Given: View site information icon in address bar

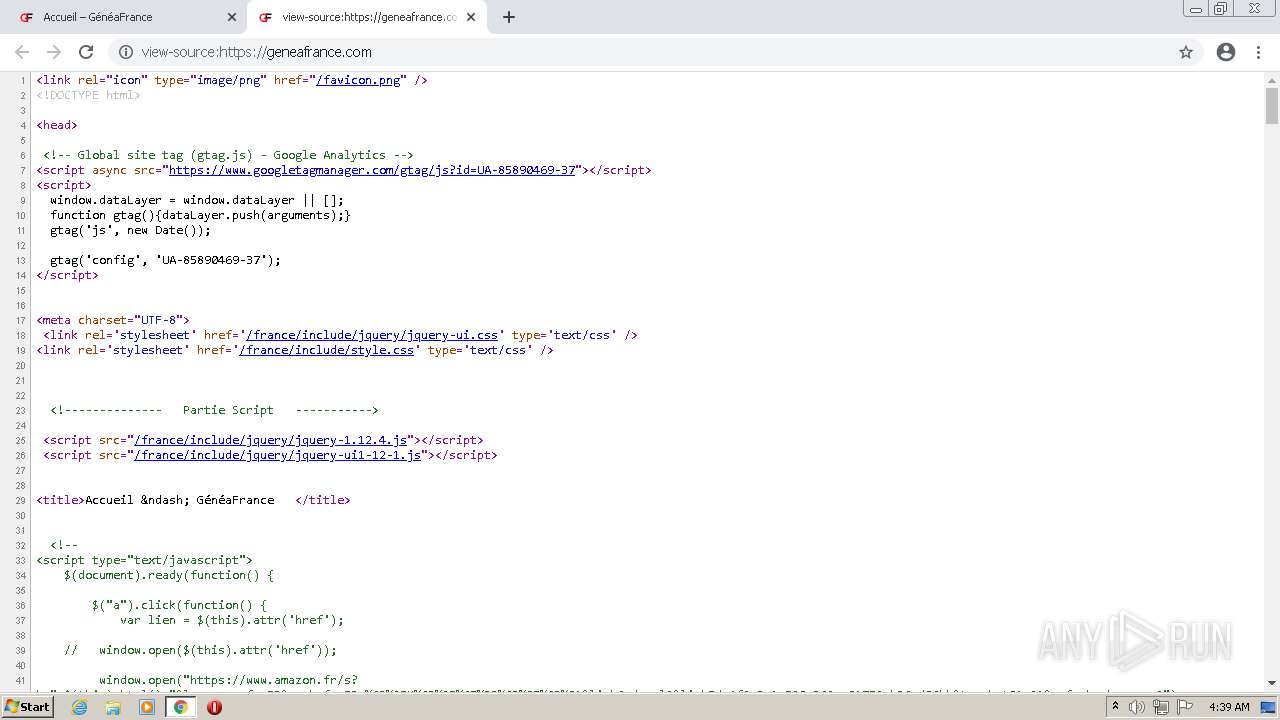Looking at the screenshot, I should point(126,52).
